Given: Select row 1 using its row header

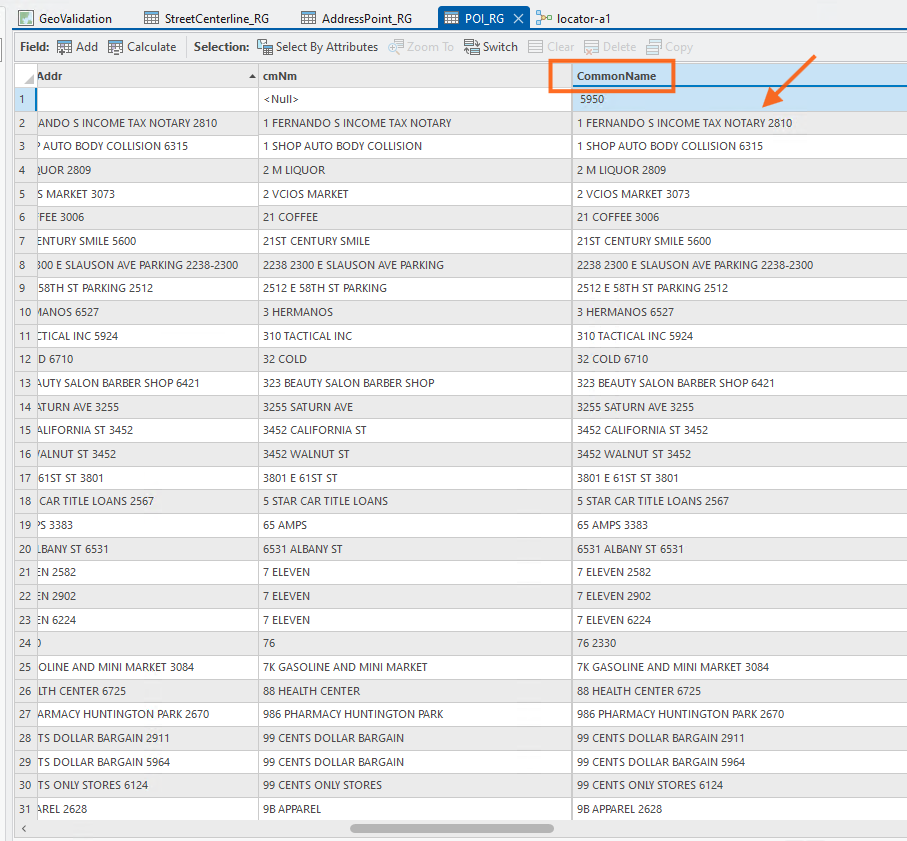Looking at the screenshot, I should point(22,99).
